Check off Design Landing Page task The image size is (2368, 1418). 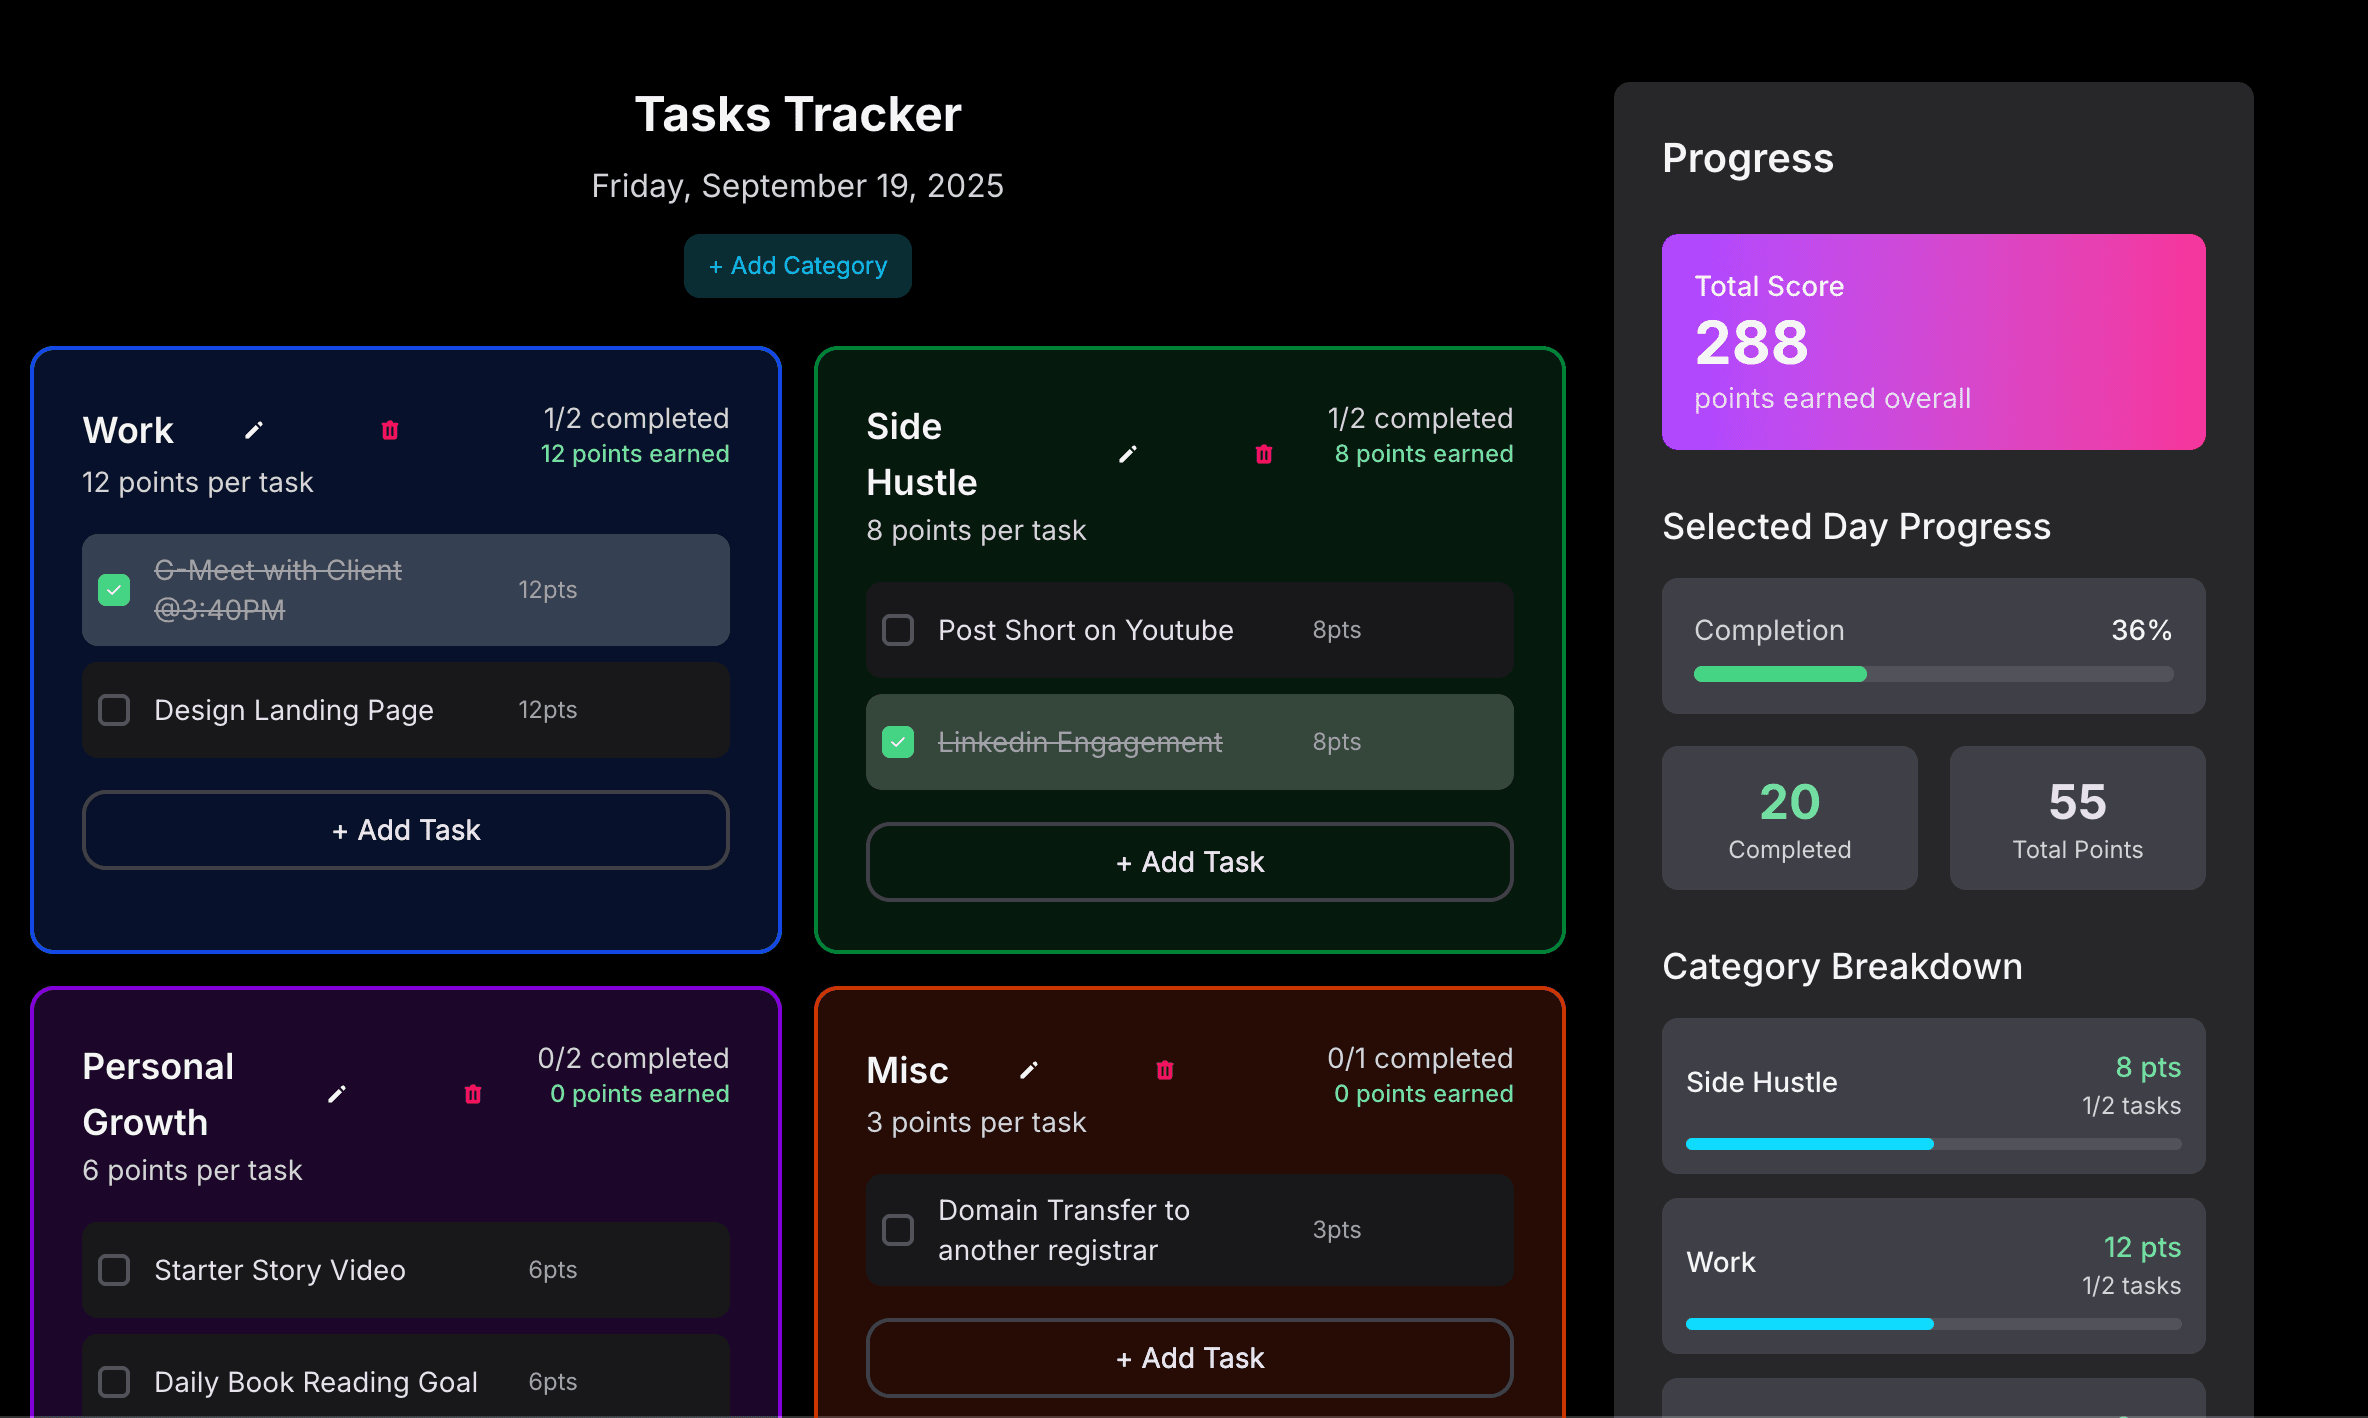click(114, 710)
